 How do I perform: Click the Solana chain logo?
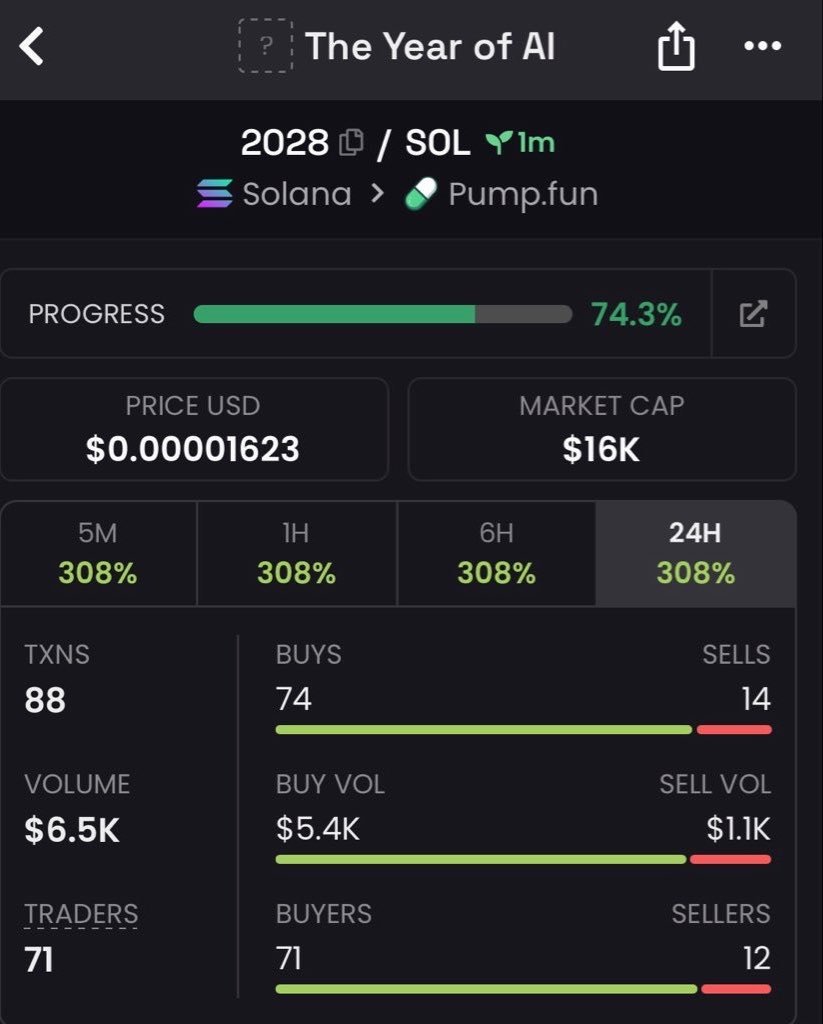point(215,194)
